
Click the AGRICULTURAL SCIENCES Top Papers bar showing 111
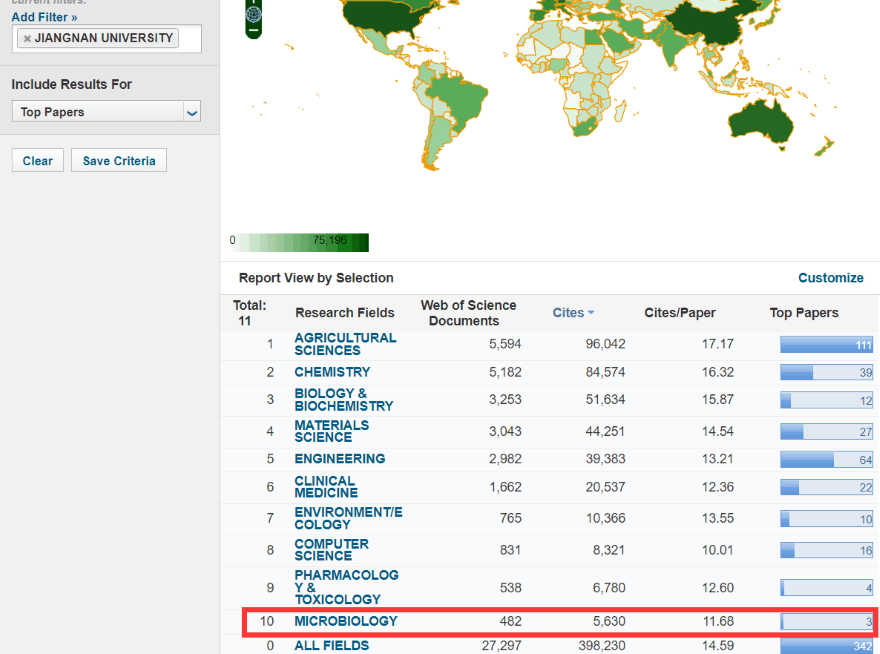pyautogui.click(x=825, y=344)
